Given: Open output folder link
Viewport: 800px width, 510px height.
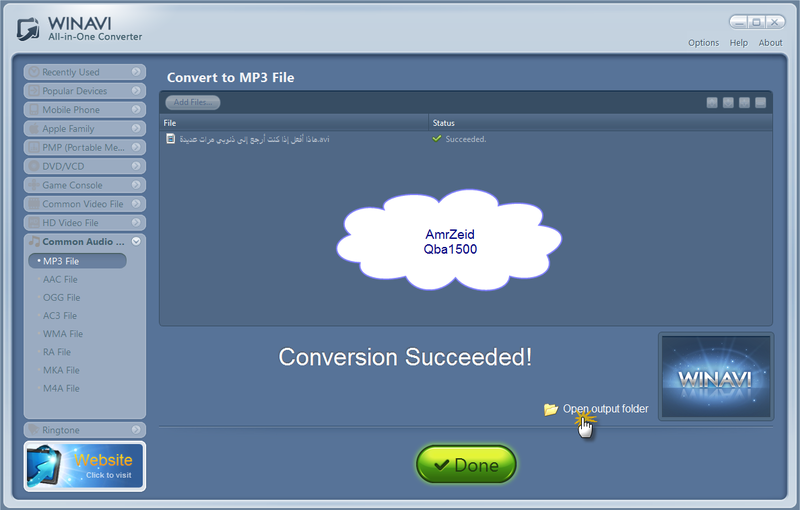Looking at the screenshot, I should (x=605, y=409).
